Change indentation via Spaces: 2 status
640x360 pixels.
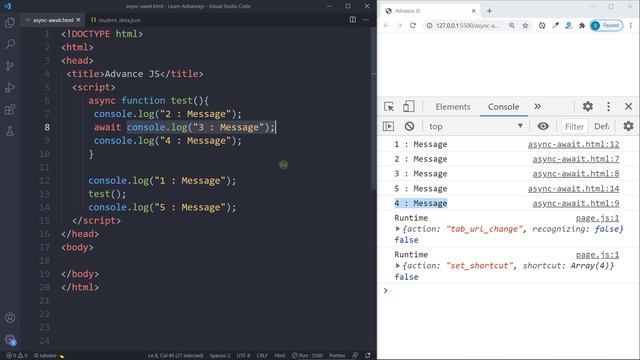pos(220,356)
